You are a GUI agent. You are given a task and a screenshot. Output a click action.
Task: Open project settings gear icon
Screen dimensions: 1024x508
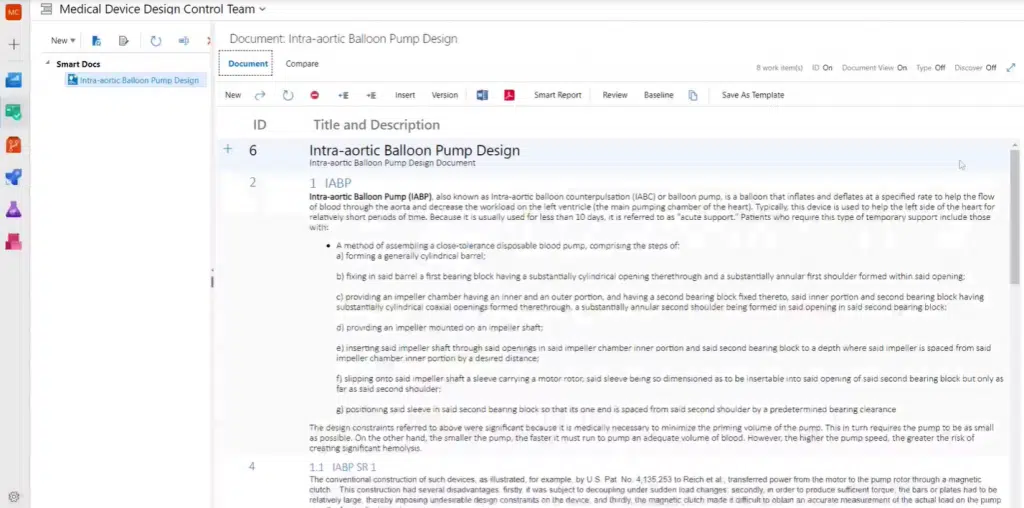[14, 496]
